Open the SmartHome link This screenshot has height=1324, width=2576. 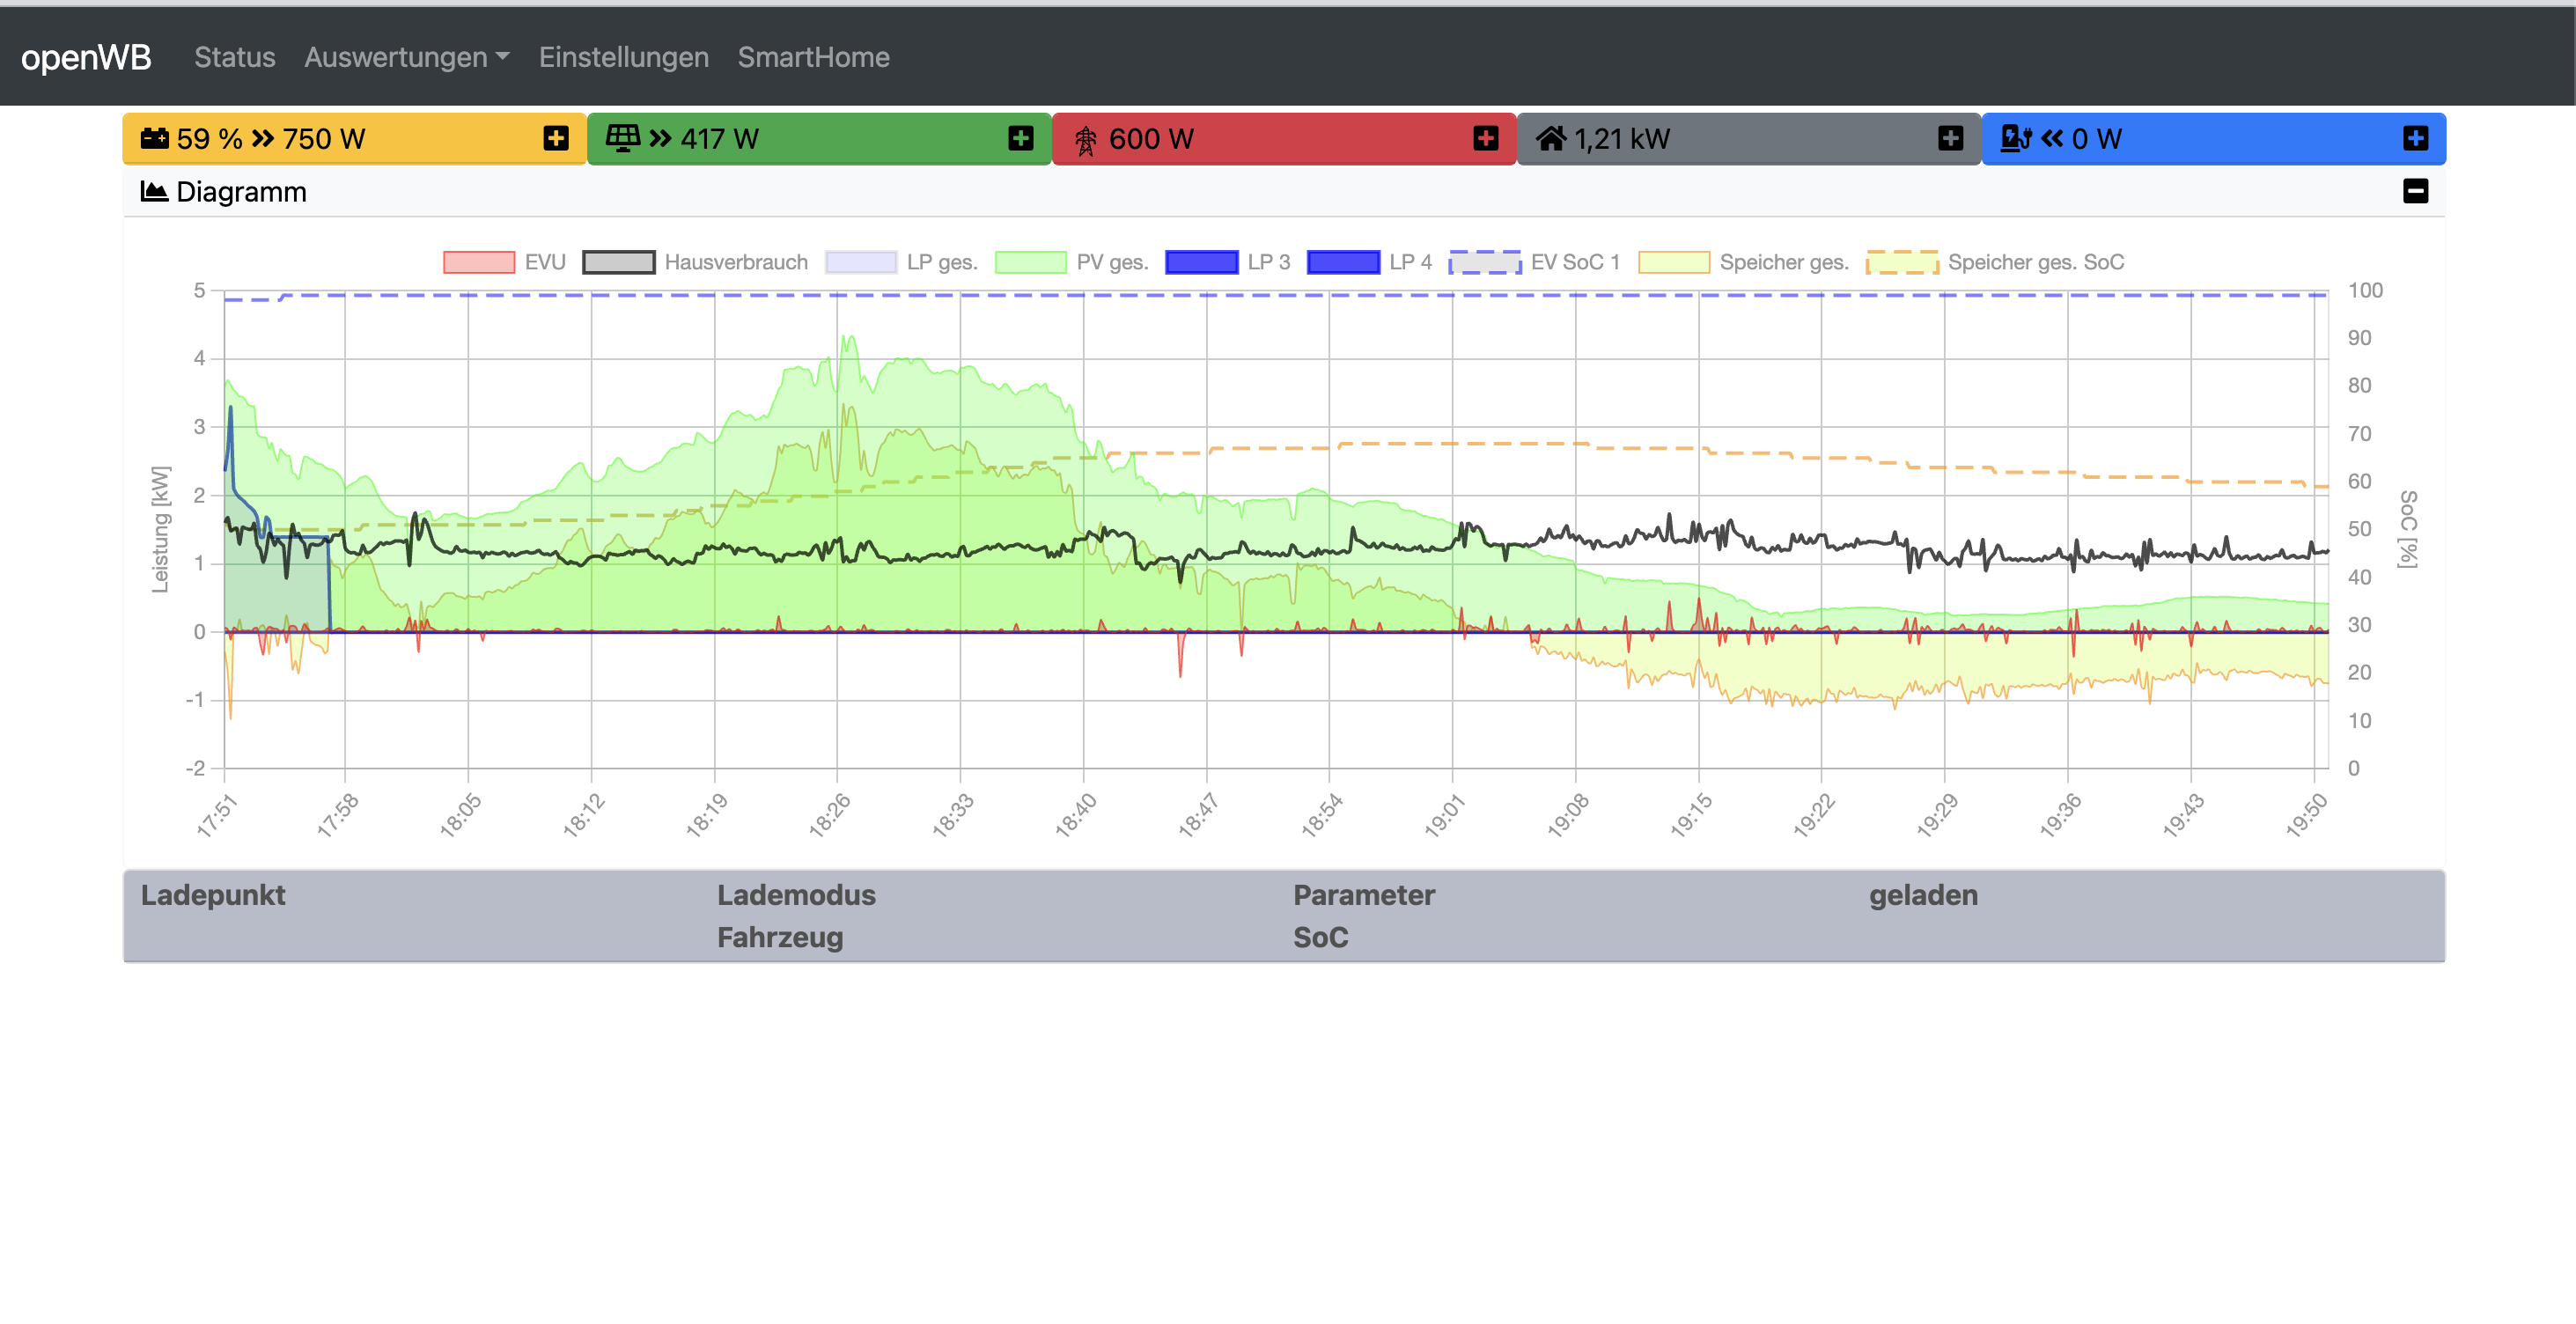[813, 57]
